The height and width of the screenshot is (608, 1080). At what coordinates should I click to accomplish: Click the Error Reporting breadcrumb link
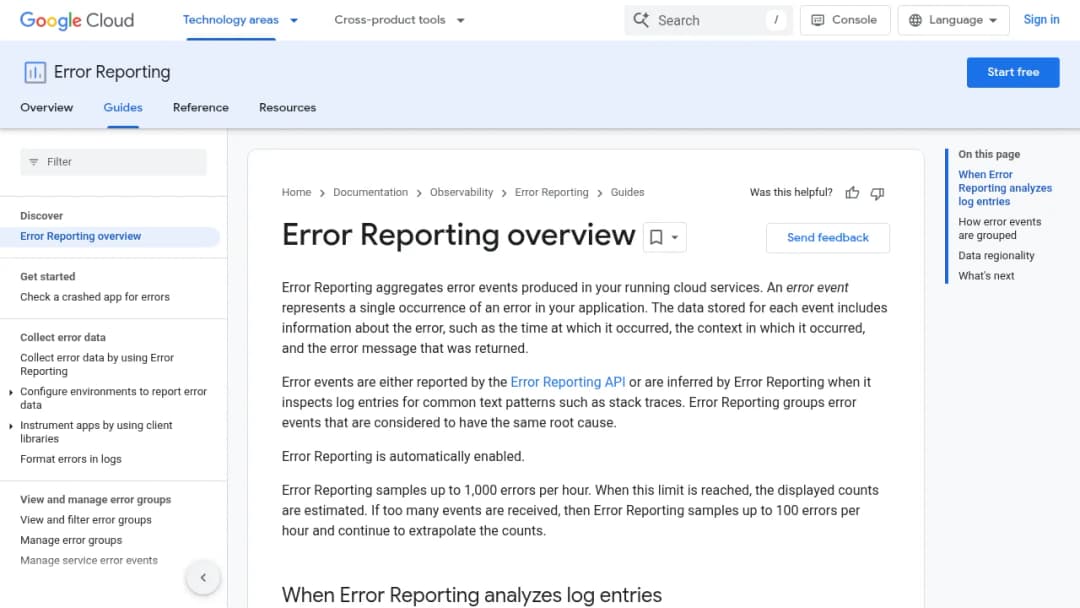pyautogui.click(x=552, y=192)
